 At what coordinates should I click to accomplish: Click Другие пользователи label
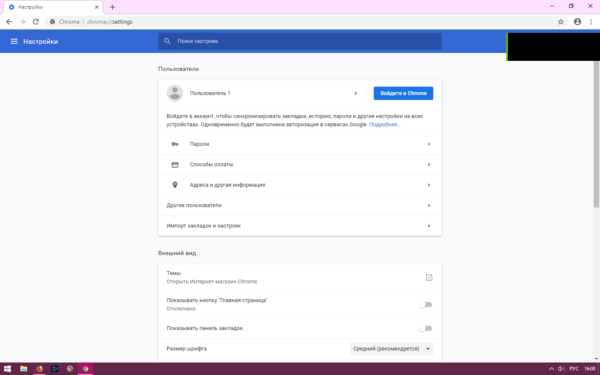click(194, 205)
